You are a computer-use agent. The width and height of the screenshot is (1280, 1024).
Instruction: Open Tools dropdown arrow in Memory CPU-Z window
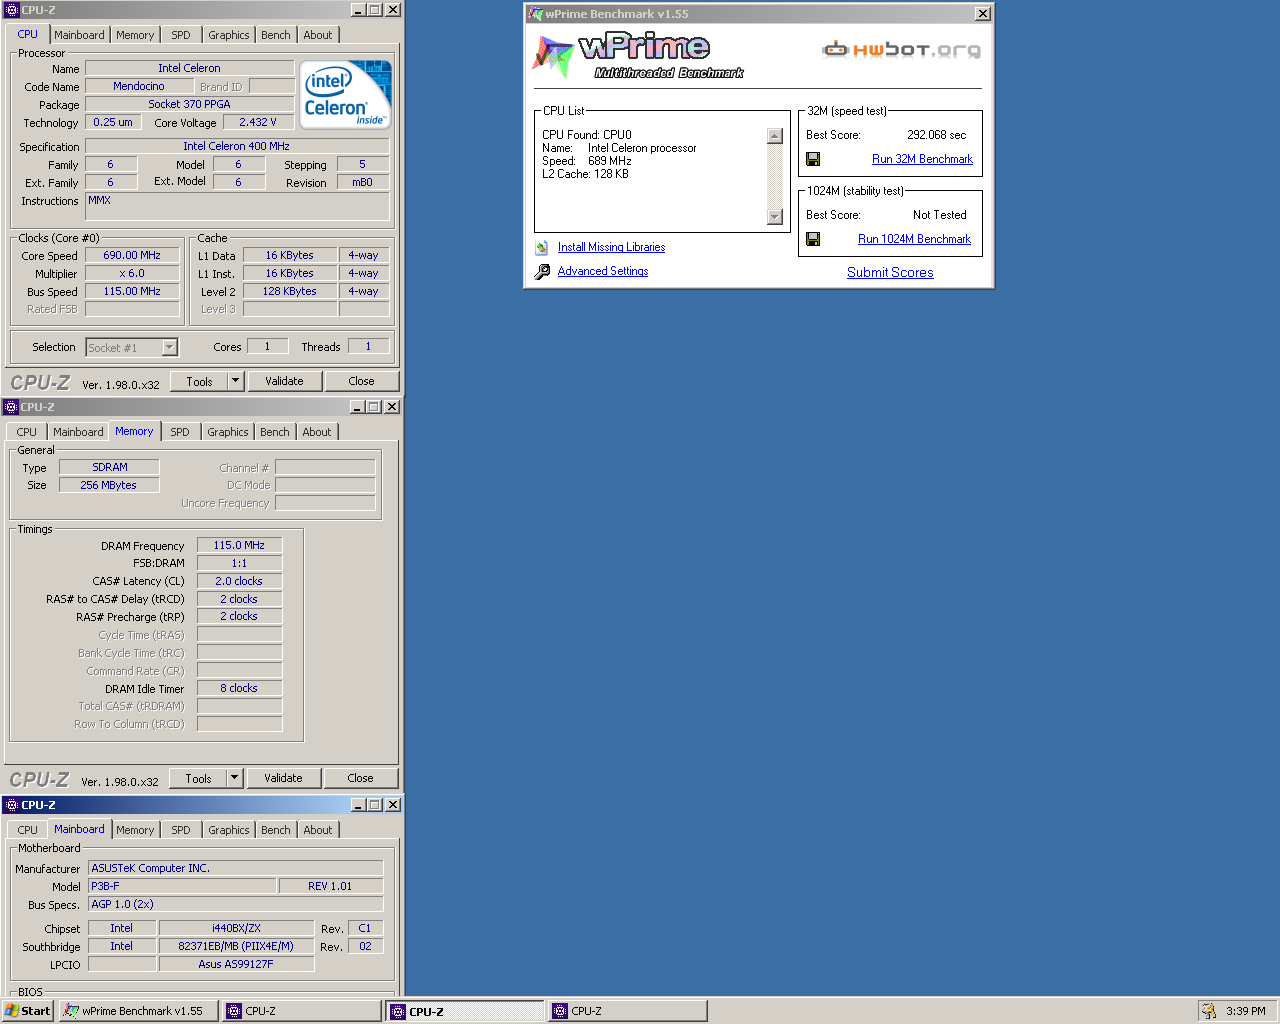tap(234, 778)
